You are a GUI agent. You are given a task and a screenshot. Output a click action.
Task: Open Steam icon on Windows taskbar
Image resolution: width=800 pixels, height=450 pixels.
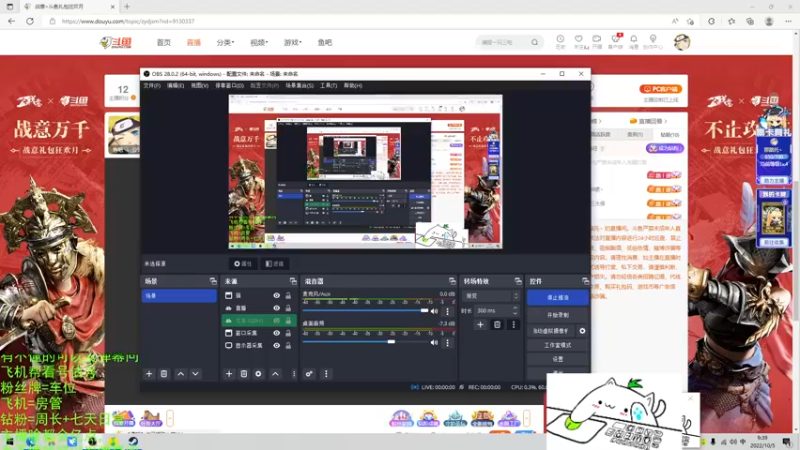click(133, 441)
